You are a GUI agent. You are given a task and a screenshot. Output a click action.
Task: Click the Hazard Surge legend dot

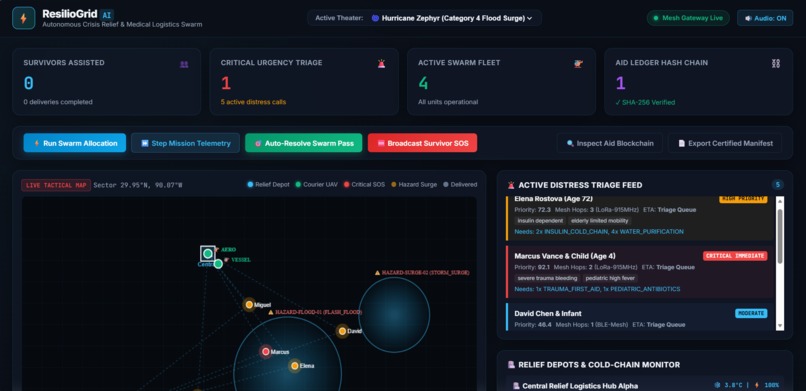pyautogui.click(x=394, y=184)
